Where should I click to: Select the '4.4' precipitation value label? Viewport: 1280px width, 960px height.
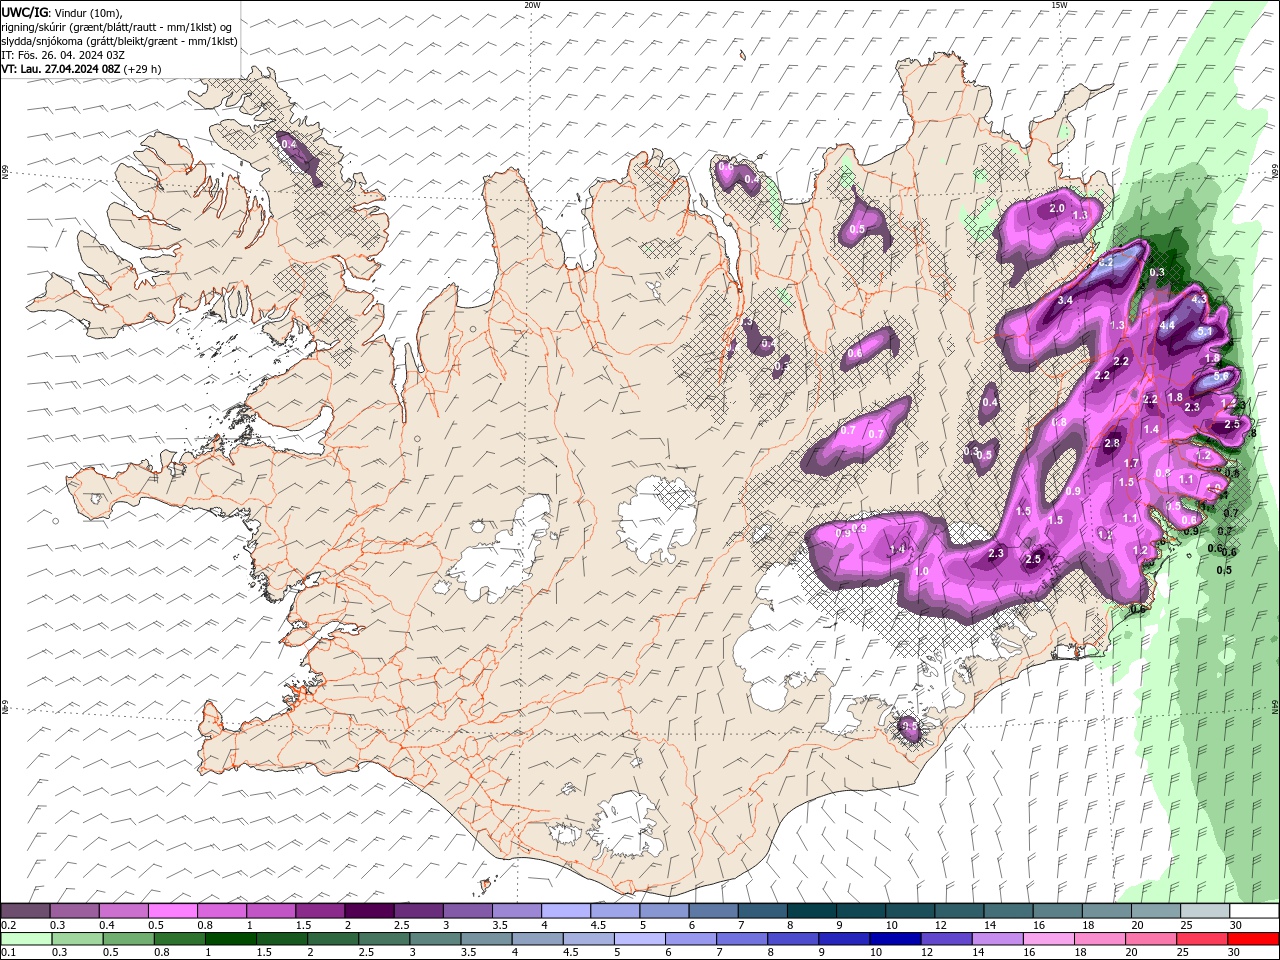(1167, 325)
